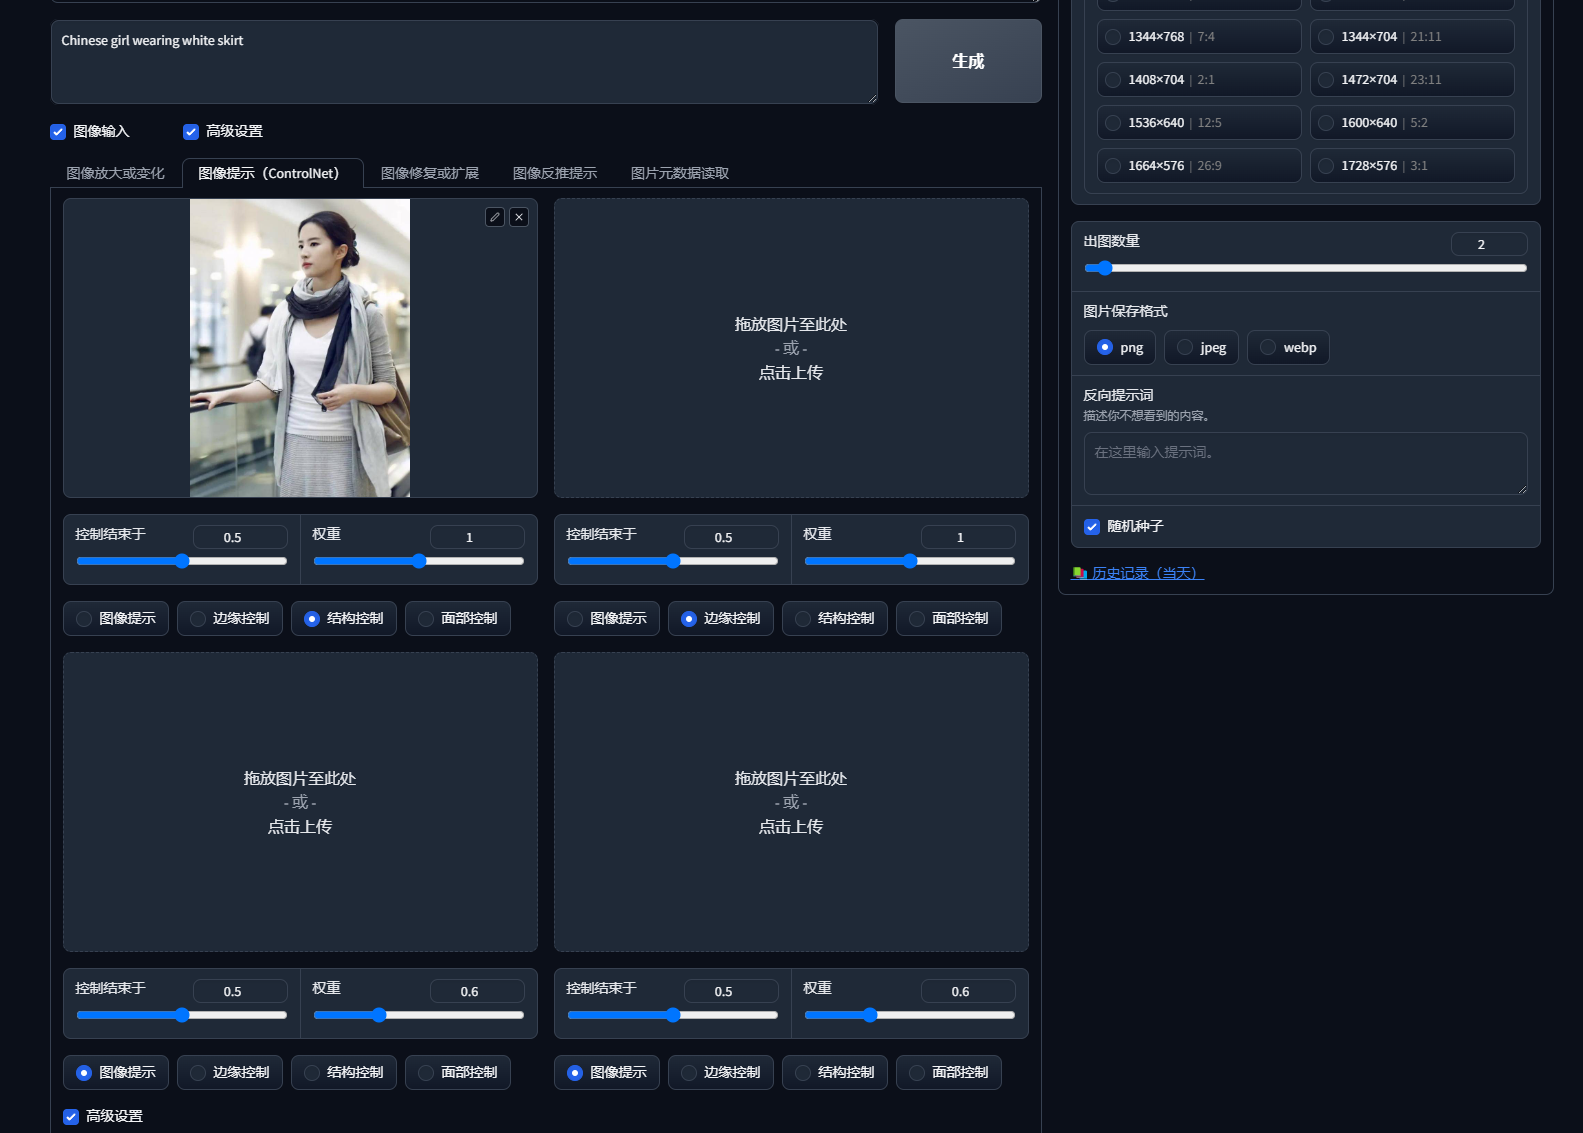Select 结构控制 for the second image
Viewport: 1583px width, 1133px height.
pos(835,619)
